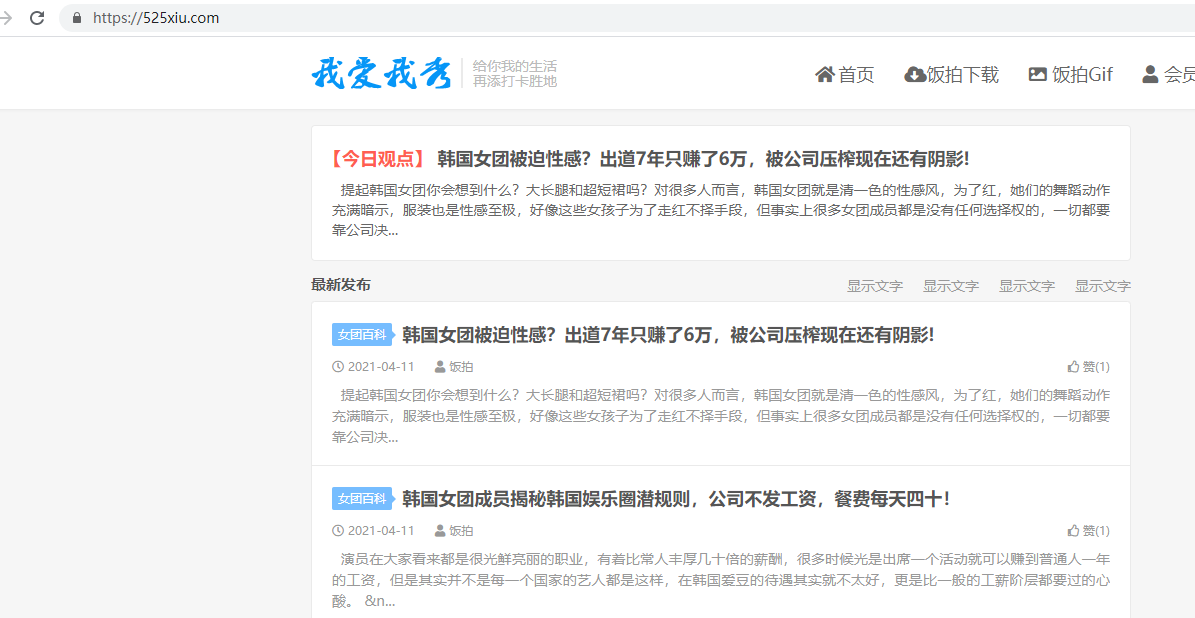The width and height of the screenshot is (1195, 618).
Task: Open the 饭拍下载 navigation menu item
Action: [962, 75]
